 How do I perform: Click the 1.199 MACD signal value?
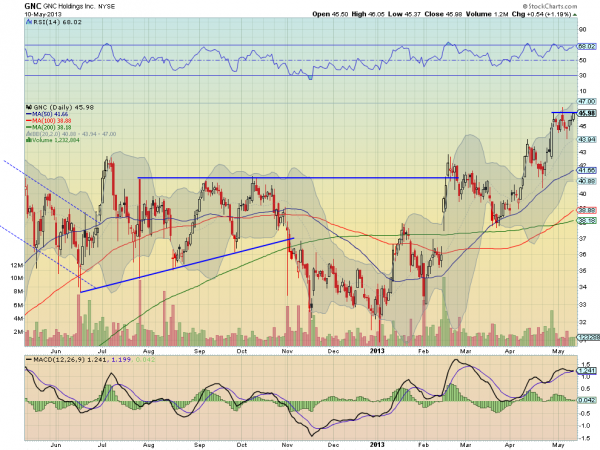coord(121,360)
